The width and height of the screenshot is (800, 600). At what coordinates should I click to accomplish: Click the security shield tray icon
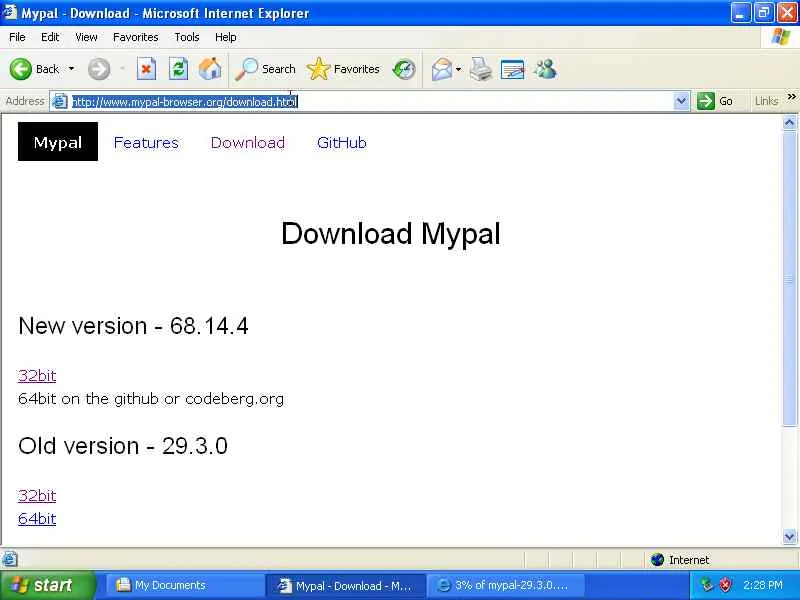tap(725, 585)
